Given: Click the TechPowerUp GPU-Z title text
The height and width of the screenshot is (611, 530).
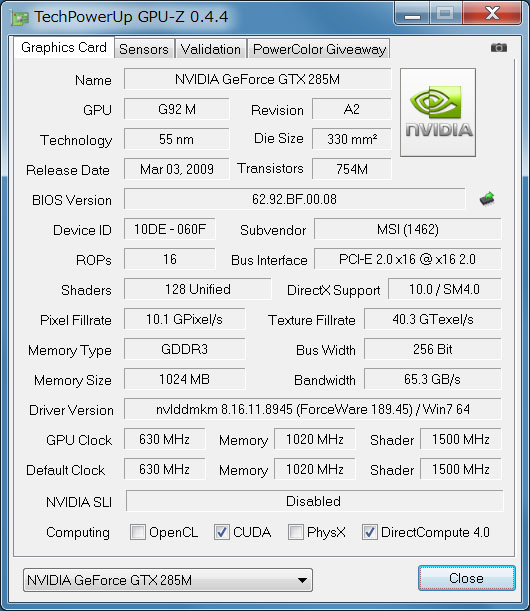Looking at the screenshot, I should (x=131, y=17).
